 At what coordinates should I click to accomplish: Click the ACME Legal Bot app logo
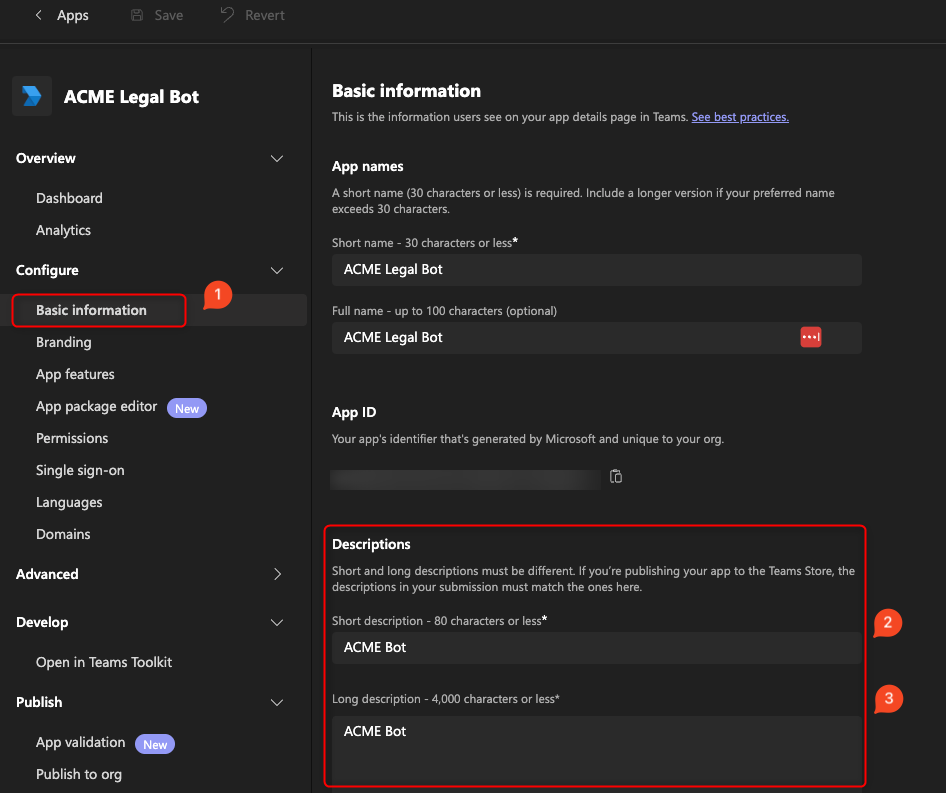[x=32, y=96]
